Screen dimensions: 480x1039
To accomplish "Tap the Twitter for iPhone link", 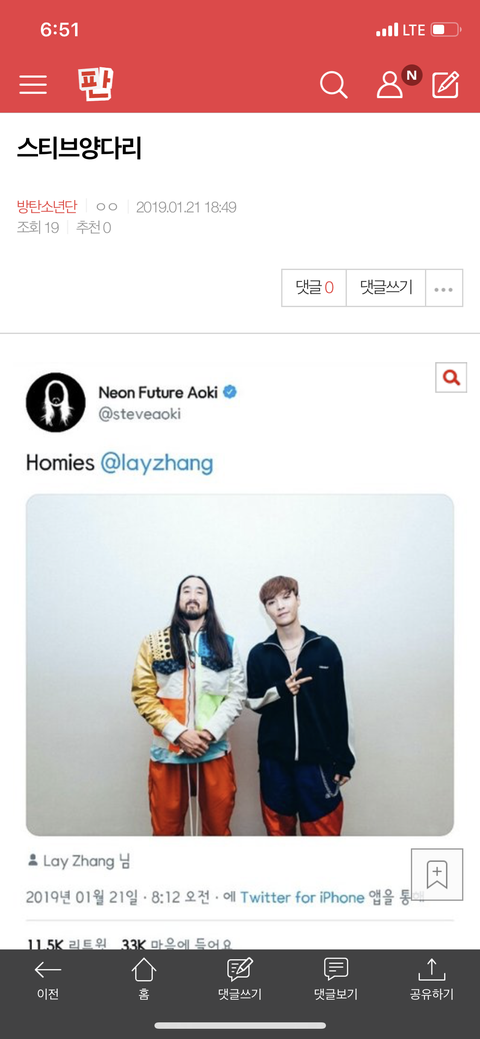I will [302, 897].
